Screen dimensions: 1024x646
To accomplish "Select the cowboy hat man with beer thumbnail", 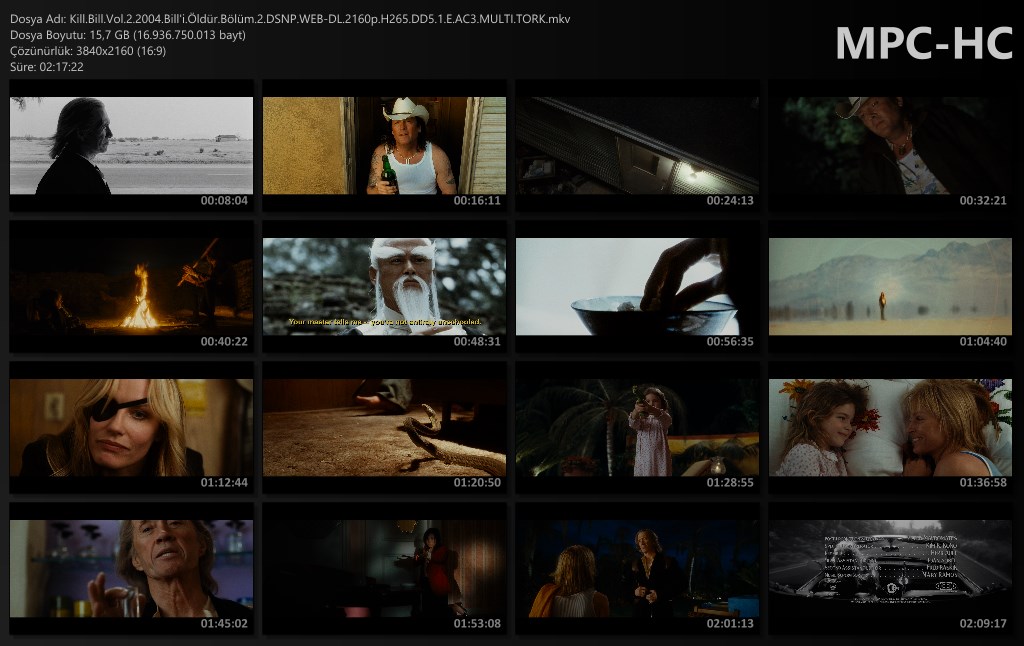I will [384, 146].
